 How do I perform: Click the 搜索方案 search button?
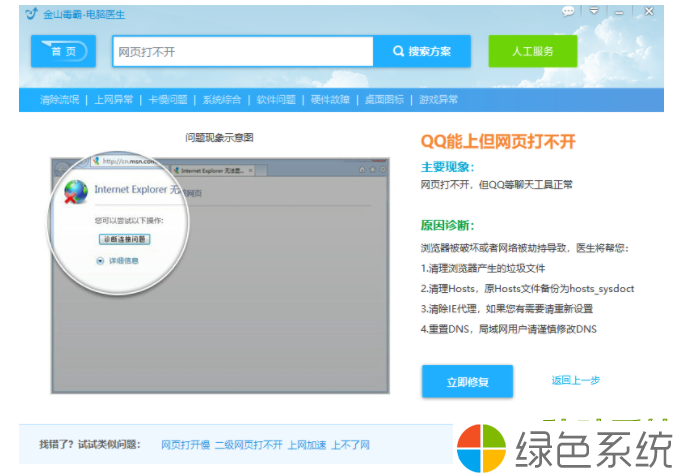click(422, 51)
